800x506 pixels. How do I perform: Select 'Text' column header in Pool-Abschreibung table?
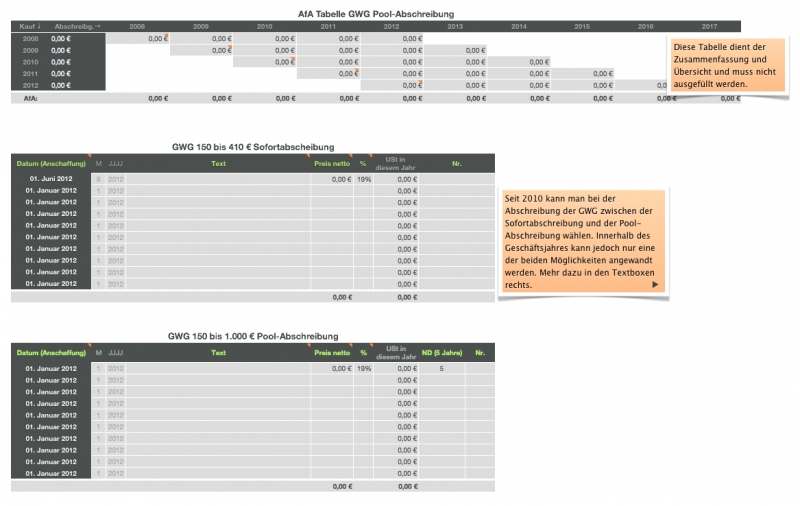point(218,352)
